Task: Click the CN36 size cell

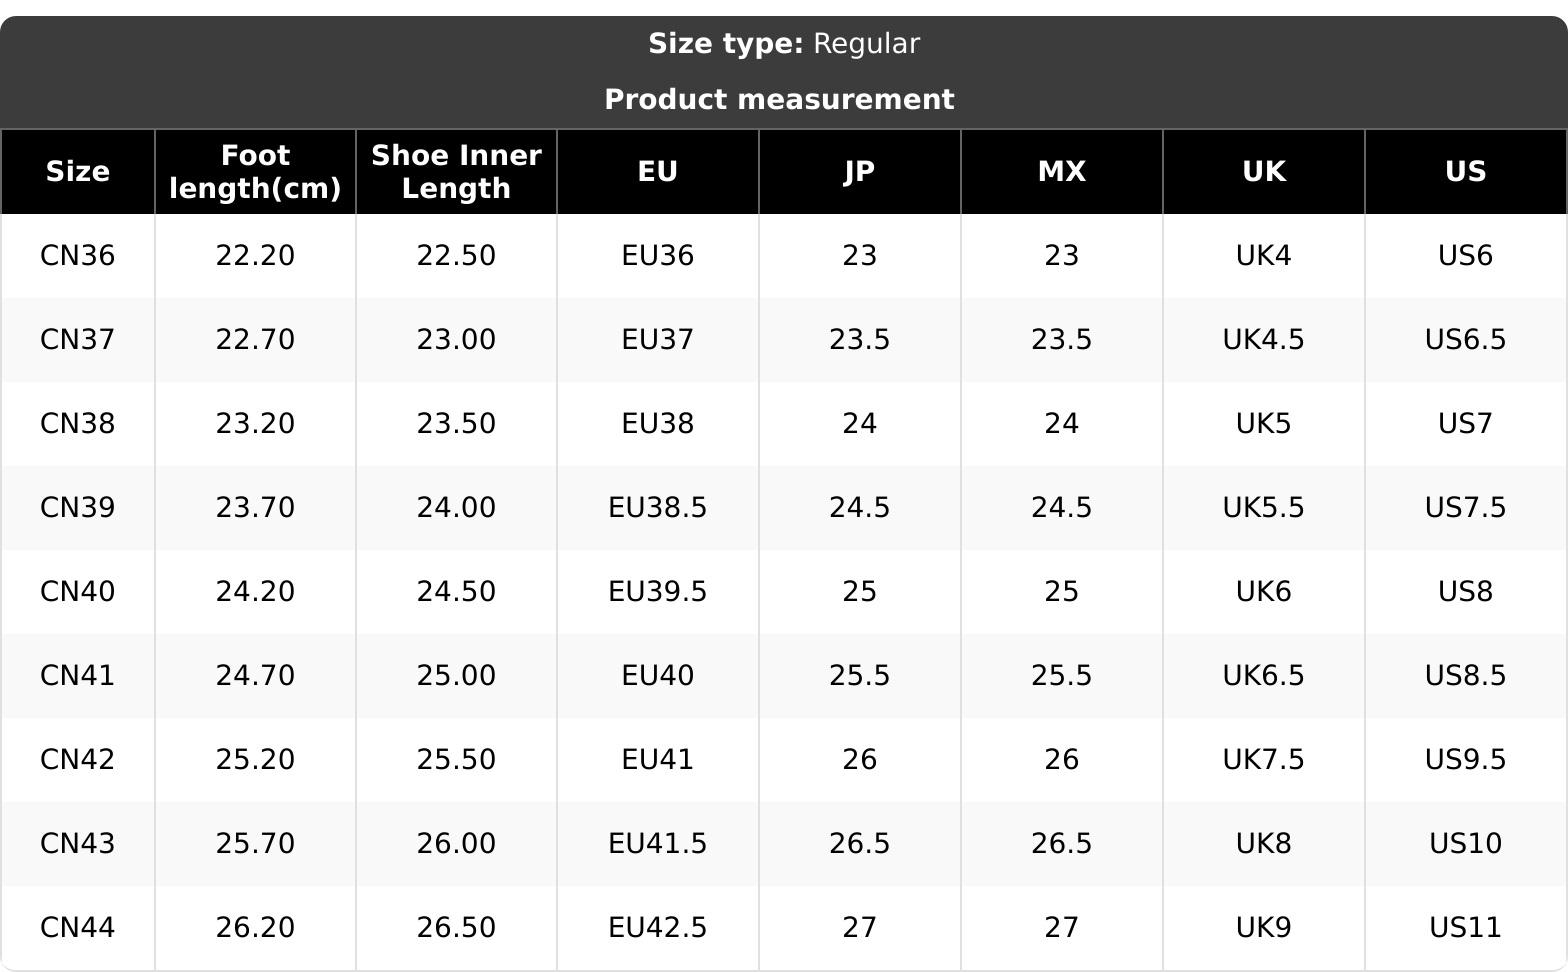Action: [77, 256]
